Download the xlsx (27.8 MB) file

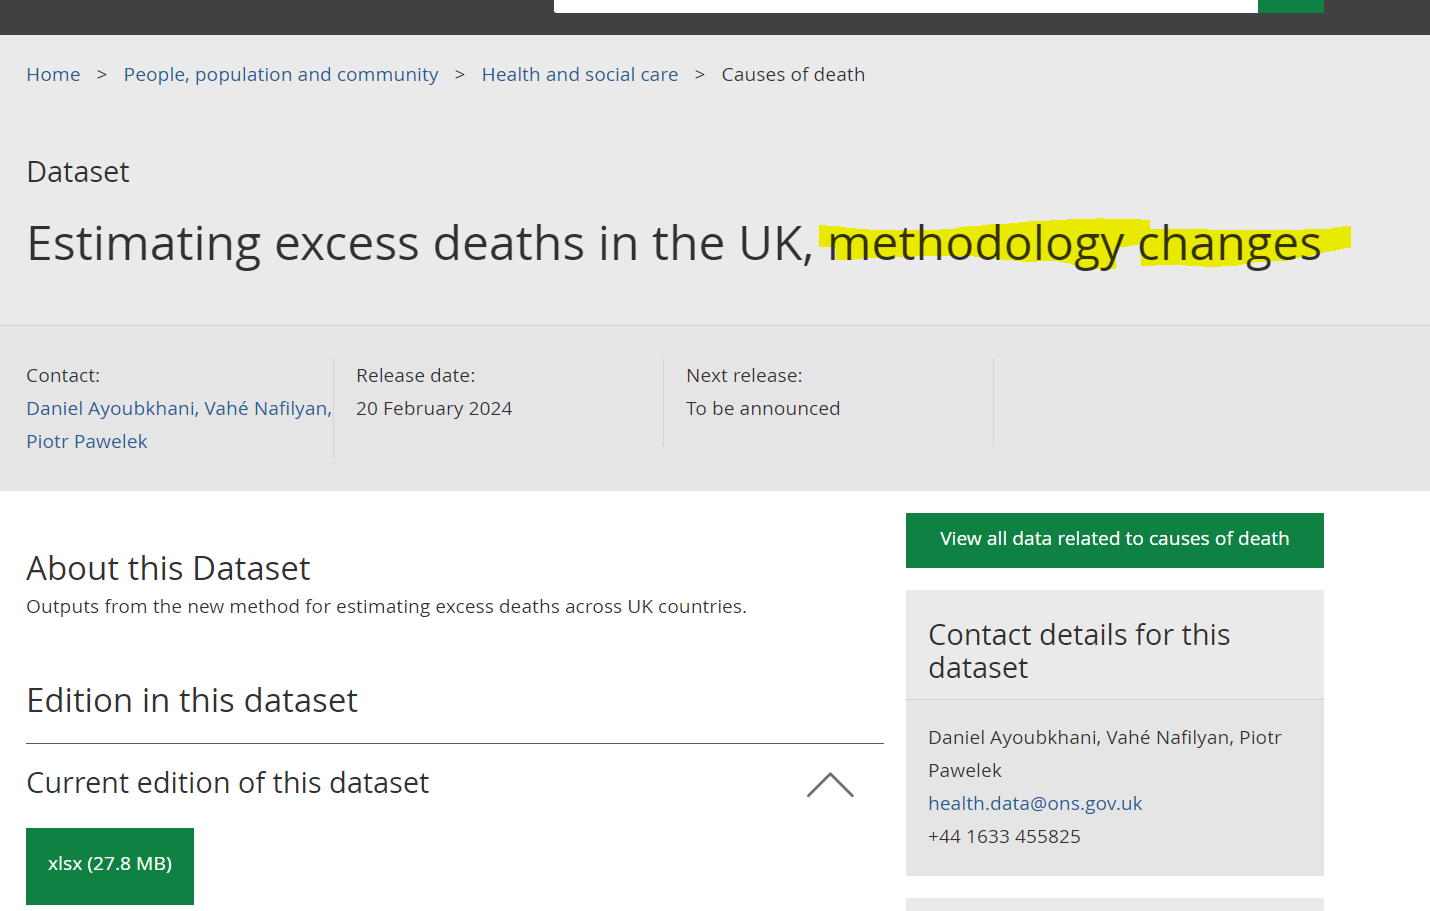pyautogui.click(x=110, y=864)
